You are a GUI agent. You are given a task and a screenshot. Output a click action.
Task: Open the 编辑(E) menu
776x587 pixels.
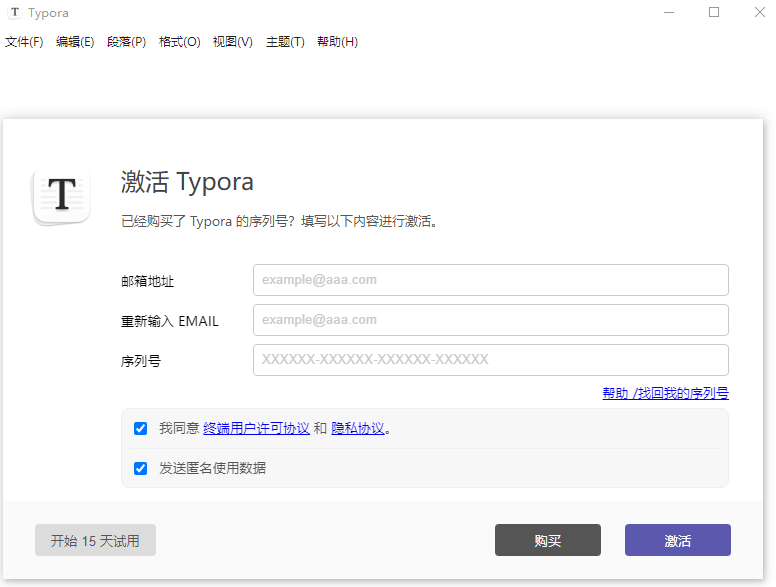pyautogui.click(x=75, y=42)
